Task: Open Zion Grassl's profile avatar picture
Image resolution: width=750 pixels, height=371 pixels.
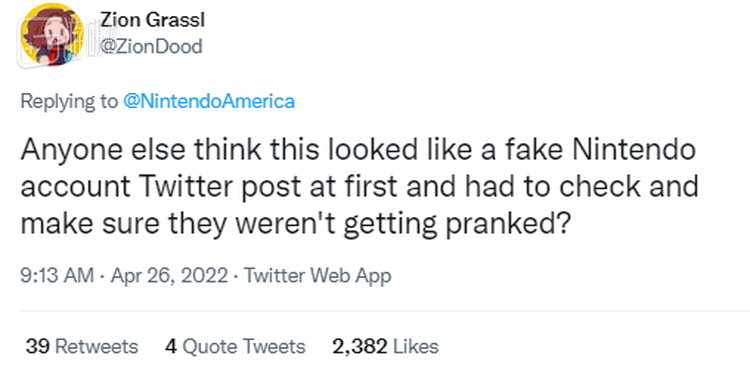Action: click(x=52, y=34)
